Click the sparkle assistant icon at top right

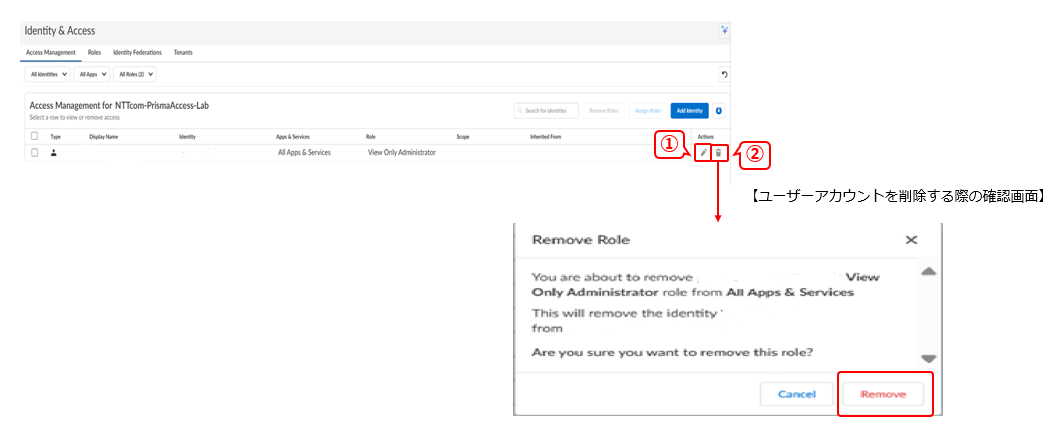click(724, 31)
